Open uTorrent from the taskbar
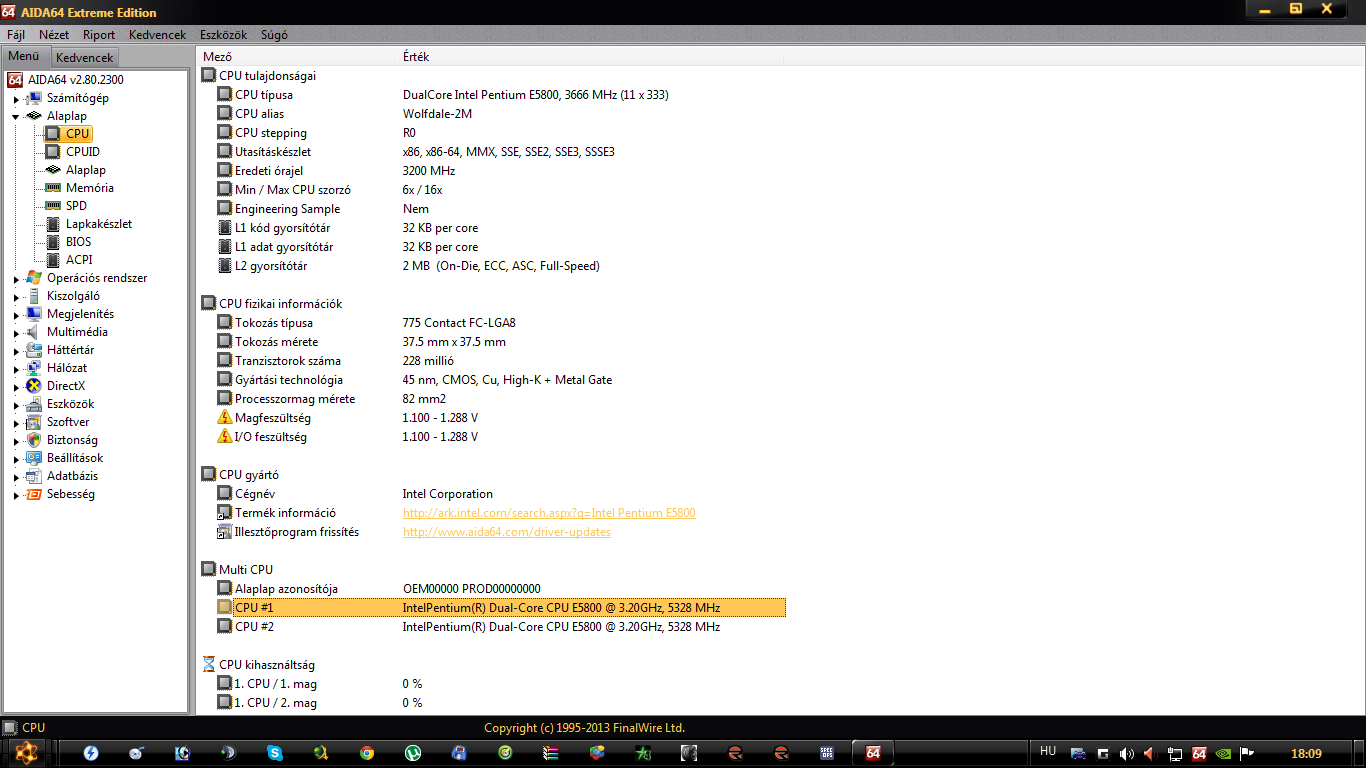 413,753
